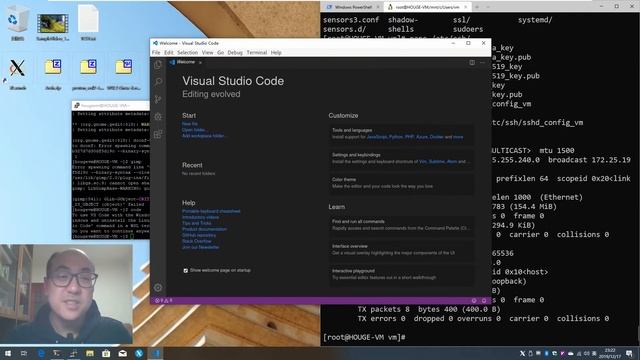Screen dimensions: 640x360
Task: Click the Open folder link
Action: (x=194, y=130)
